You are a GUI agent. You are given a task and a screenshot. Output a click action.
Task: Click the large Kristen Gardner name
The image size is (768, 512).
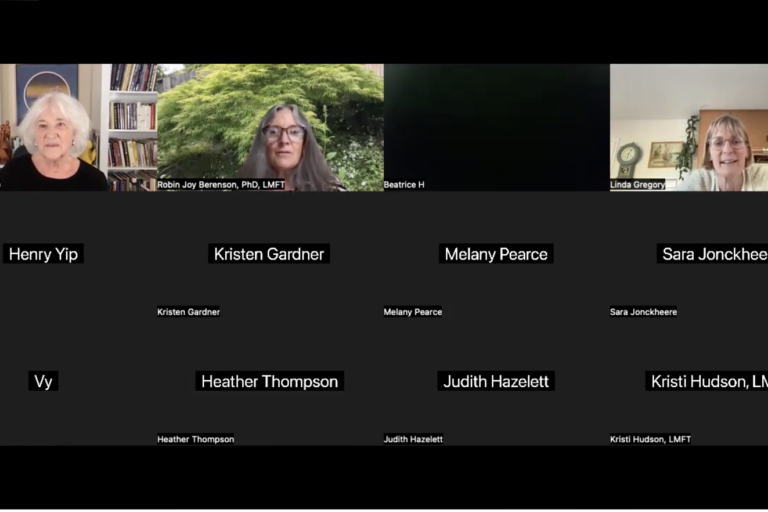[270, 254]
